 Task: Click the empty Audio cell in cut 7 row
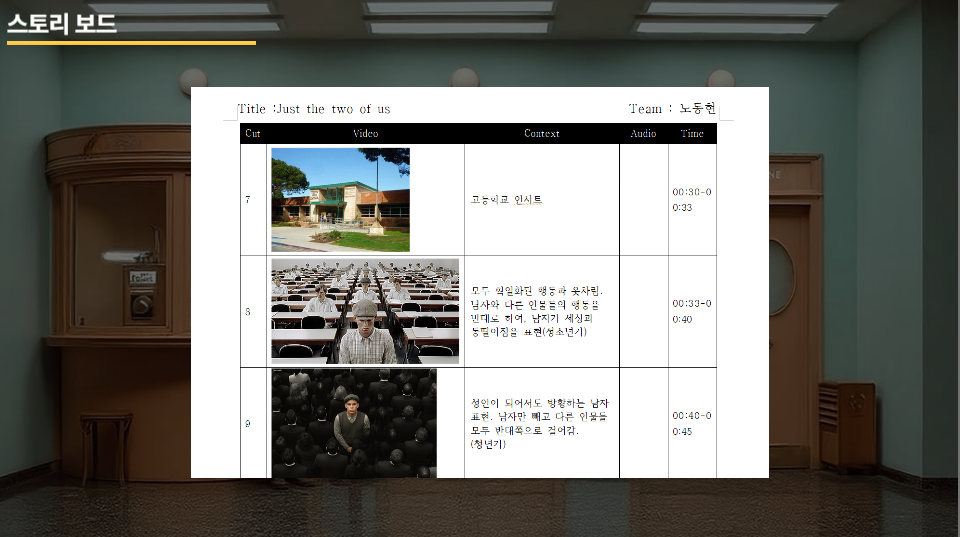(643, 199)
